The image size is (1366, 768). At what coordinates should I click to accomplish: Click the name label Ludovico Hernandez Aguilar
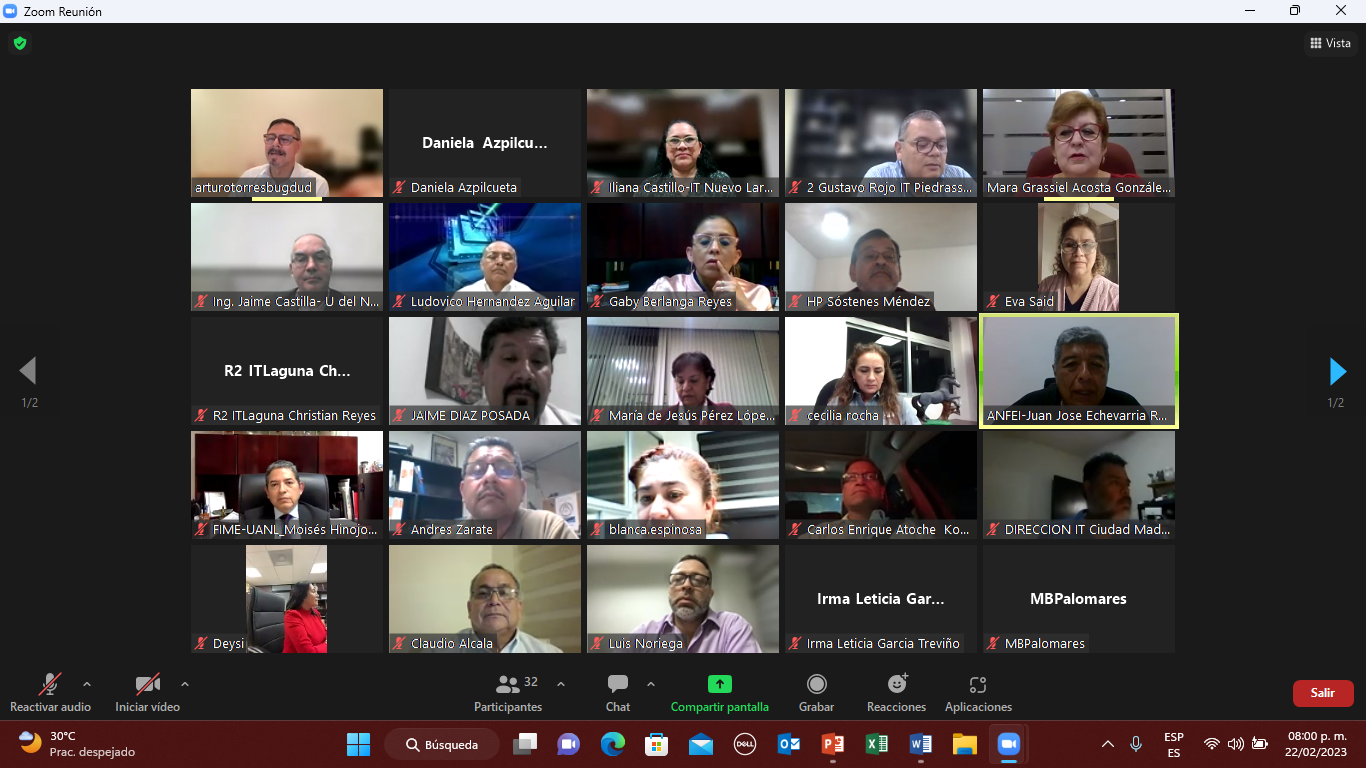pyautogui.click(x=493, y=302)
